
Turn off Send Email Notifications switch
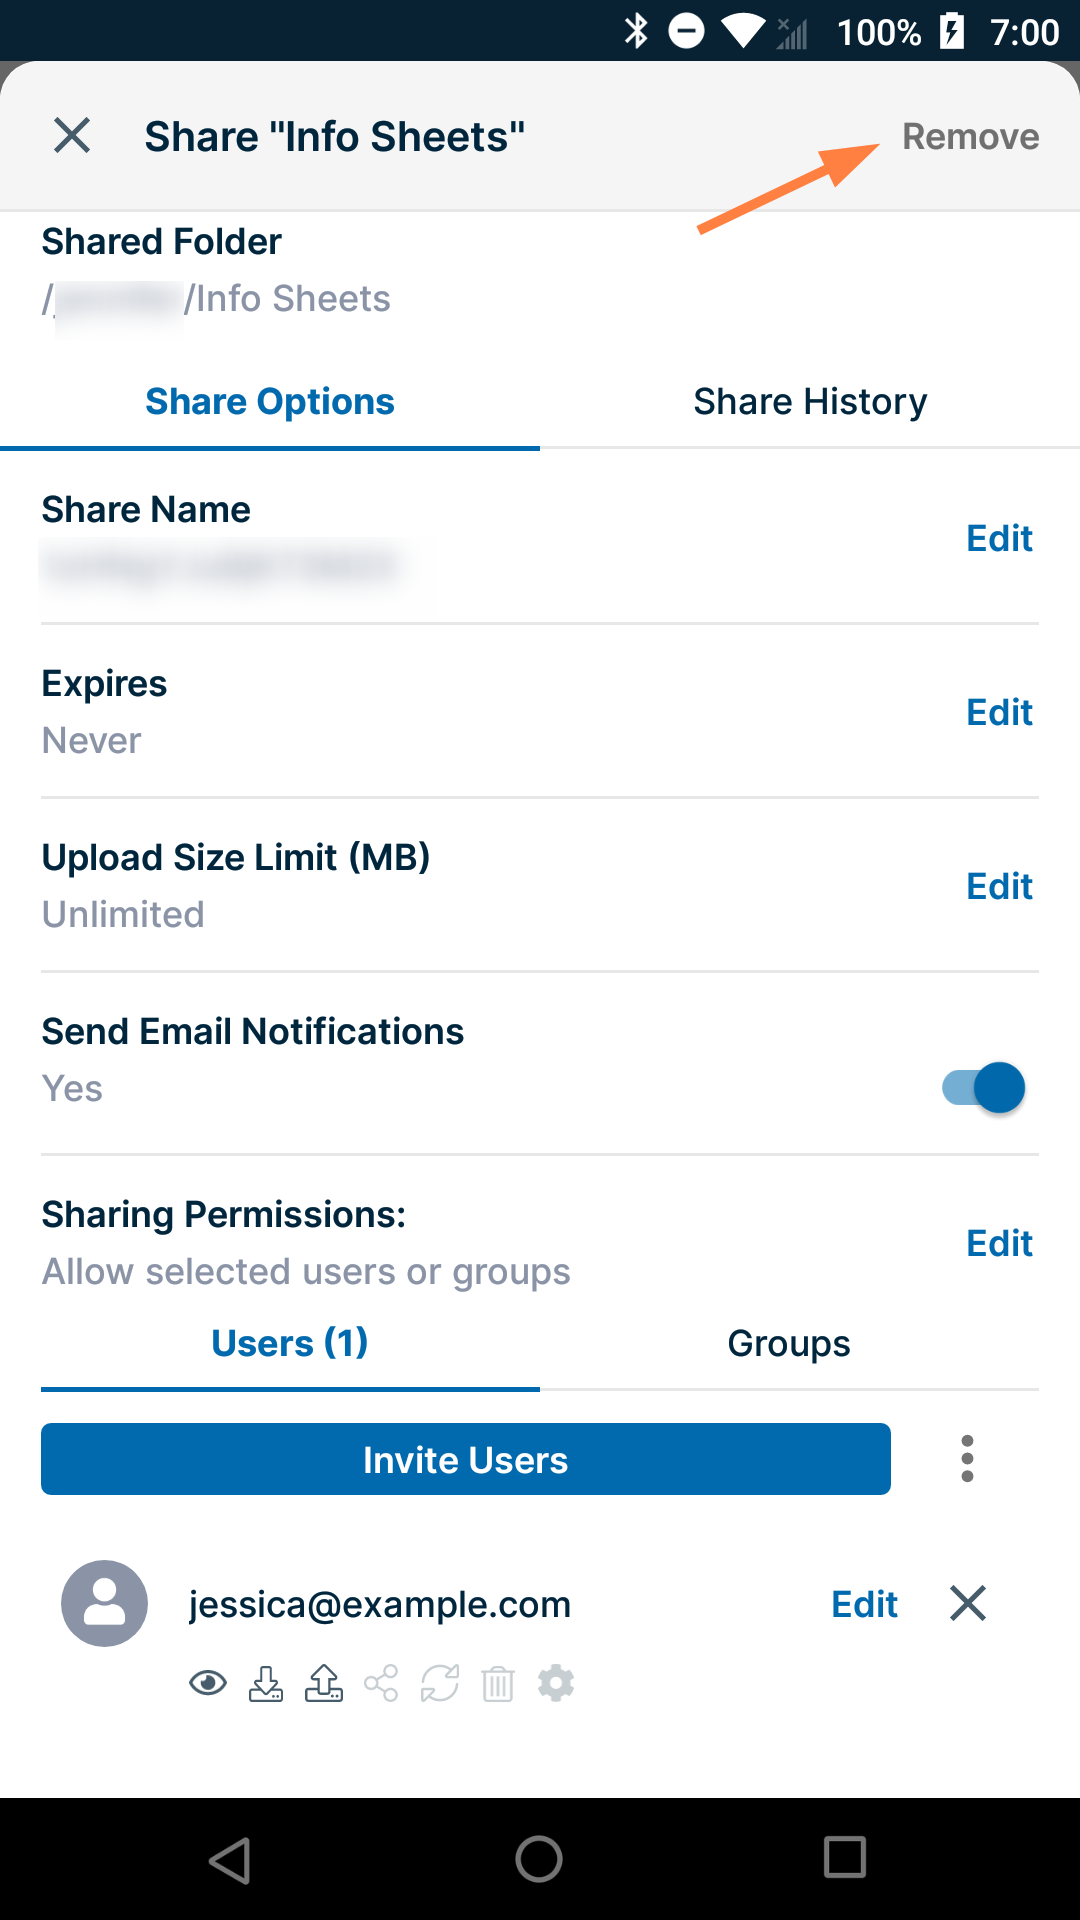coord(984,1088)
